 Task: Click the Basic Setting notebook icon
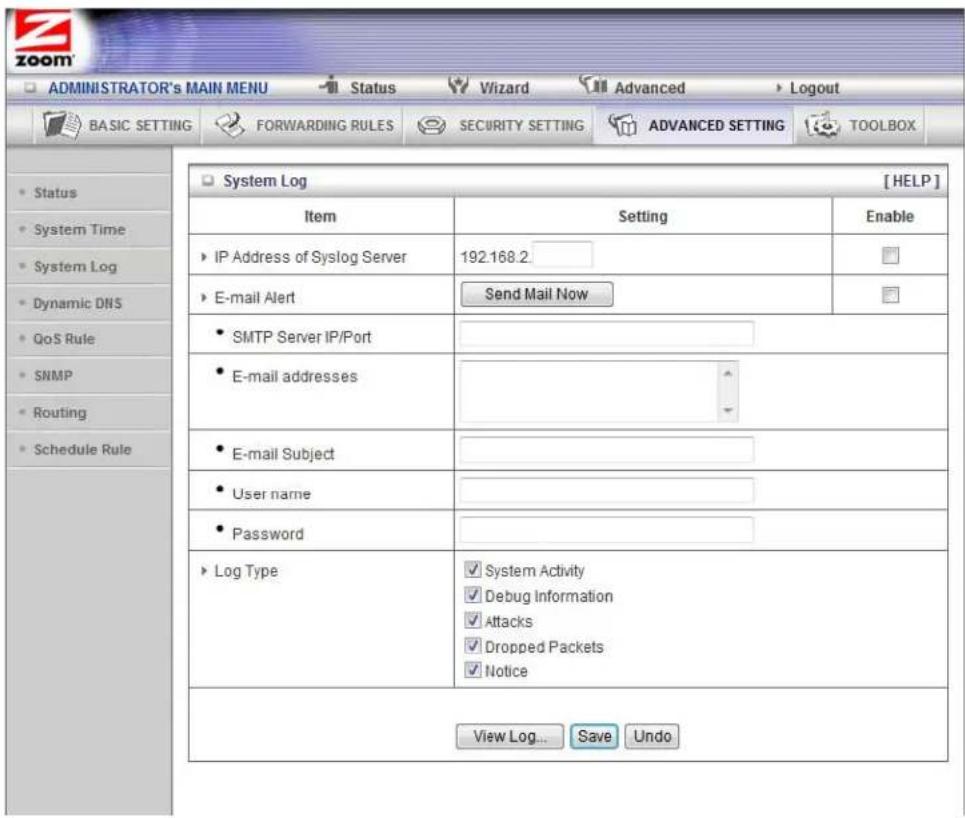(61, 125)
